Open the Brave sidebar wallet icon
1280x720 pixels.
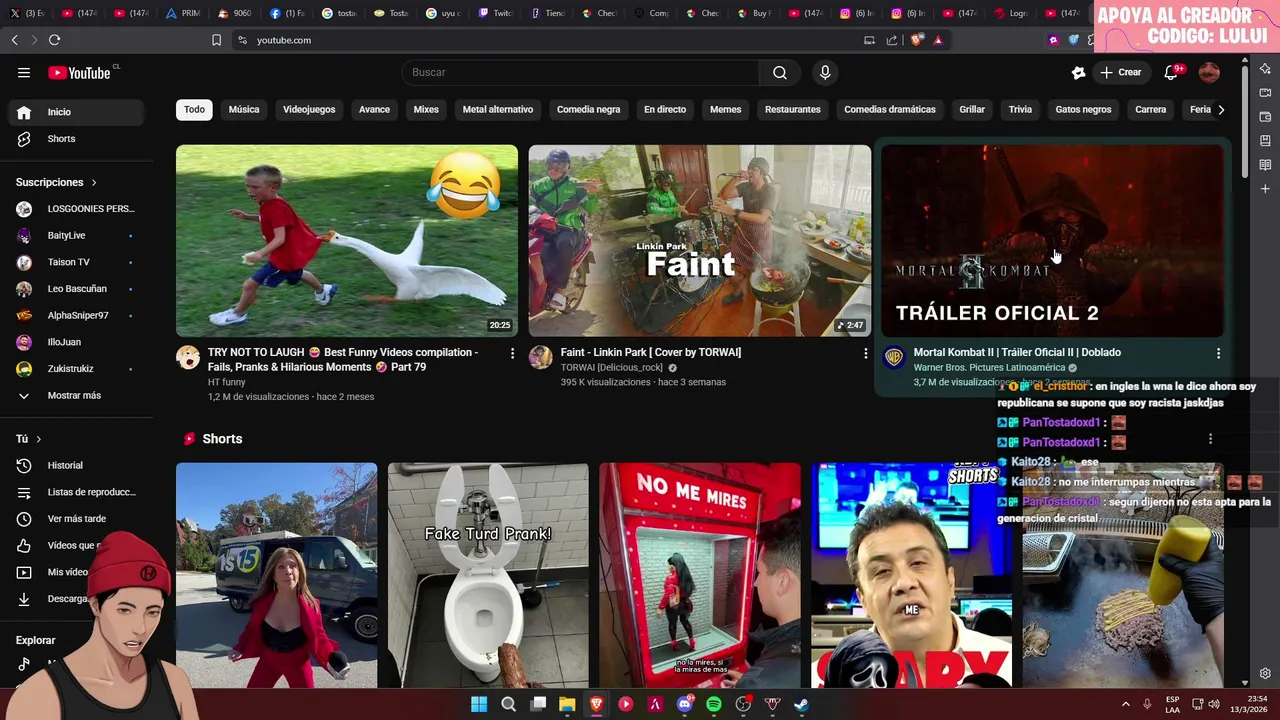pos(1265,117)
